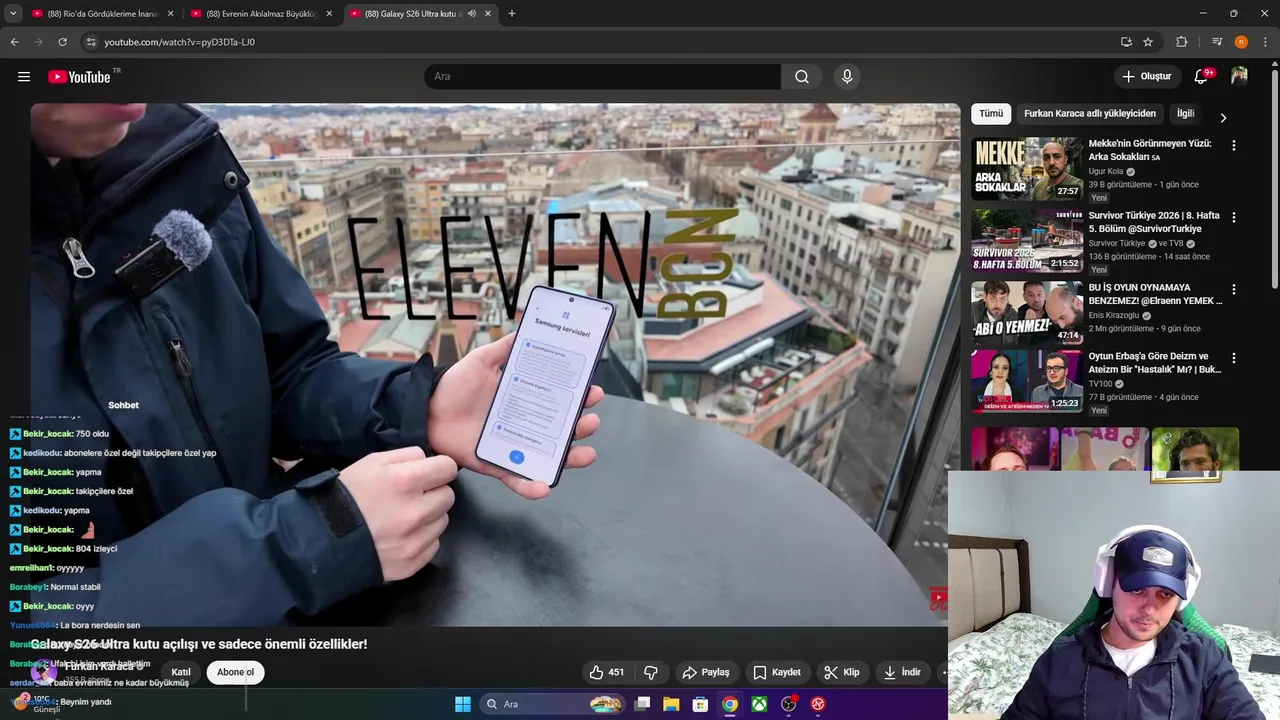Start voice search with the microphone icon
The height and width of the screenshot is (720, 1280).
pyautogui.click(x=847, y=77)
